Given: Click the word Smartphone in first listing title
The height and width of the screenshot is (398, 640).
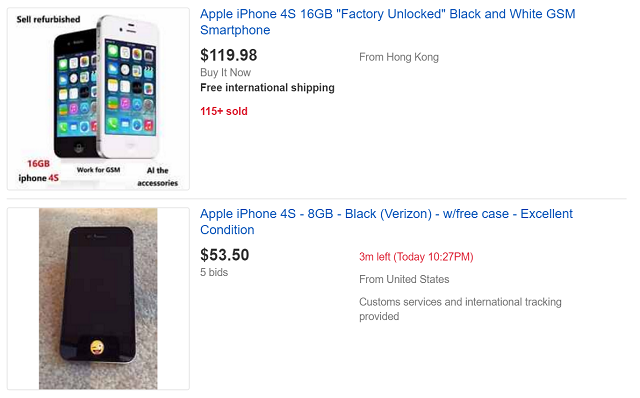Looking at the screenshot, I should pyautogui.click(x=235, y=30).
